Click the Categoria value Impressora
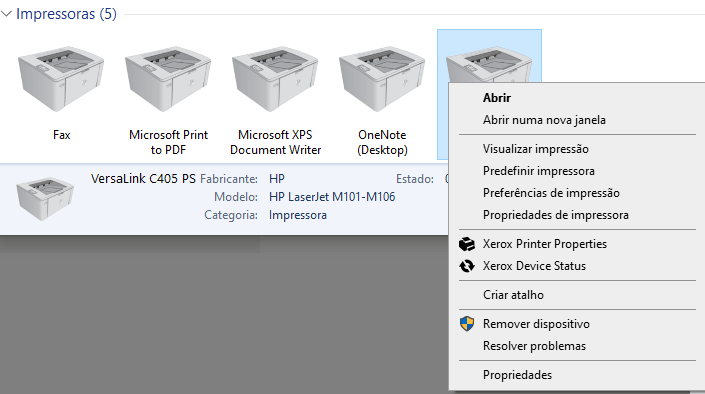 point(298,215)
